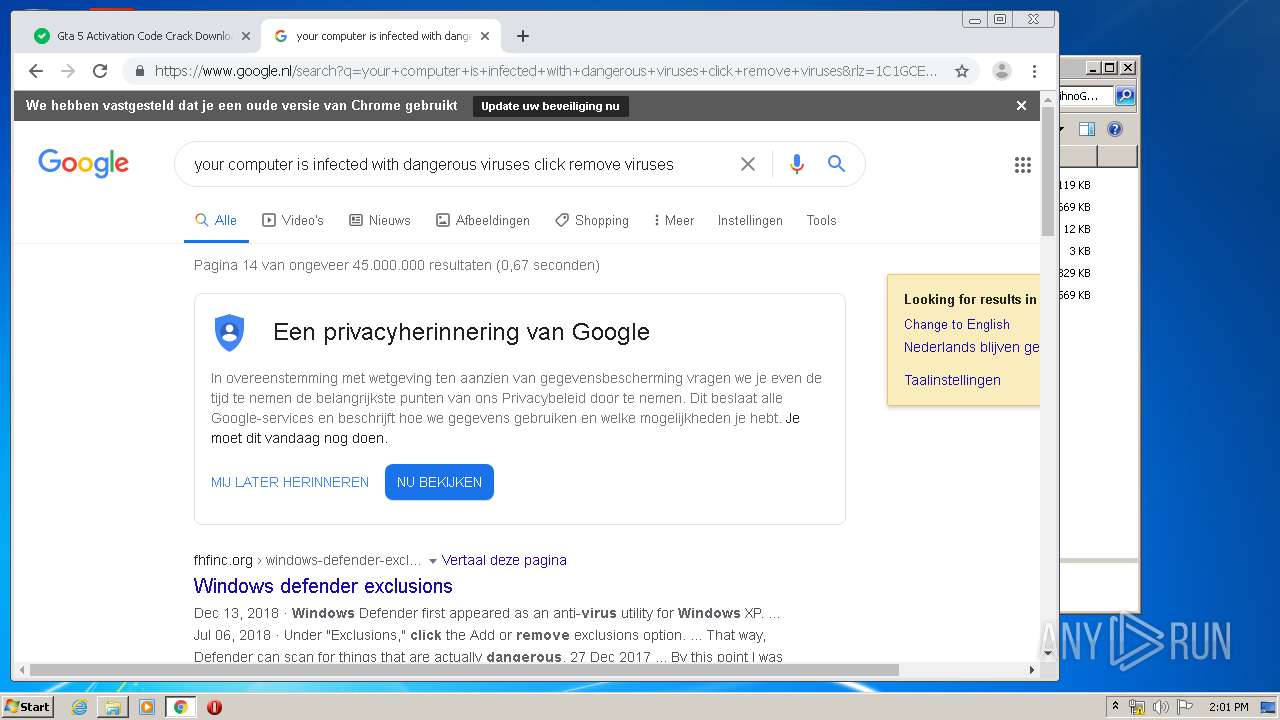
Task: Switch to the Nieuws results tab
Action: click(x=380, y=220)
